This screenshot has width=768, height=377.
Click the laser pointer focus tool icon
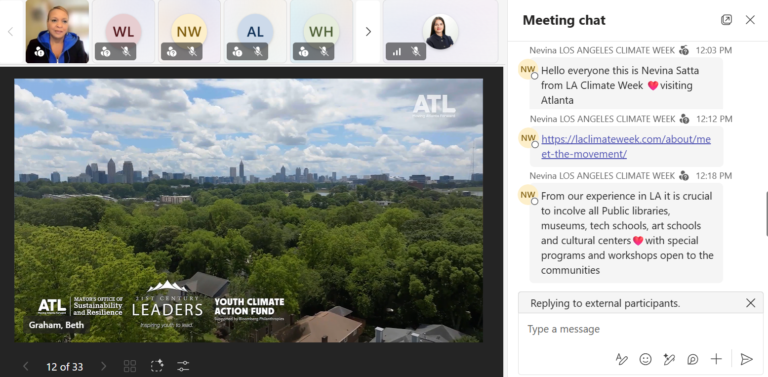pos(157,366)
